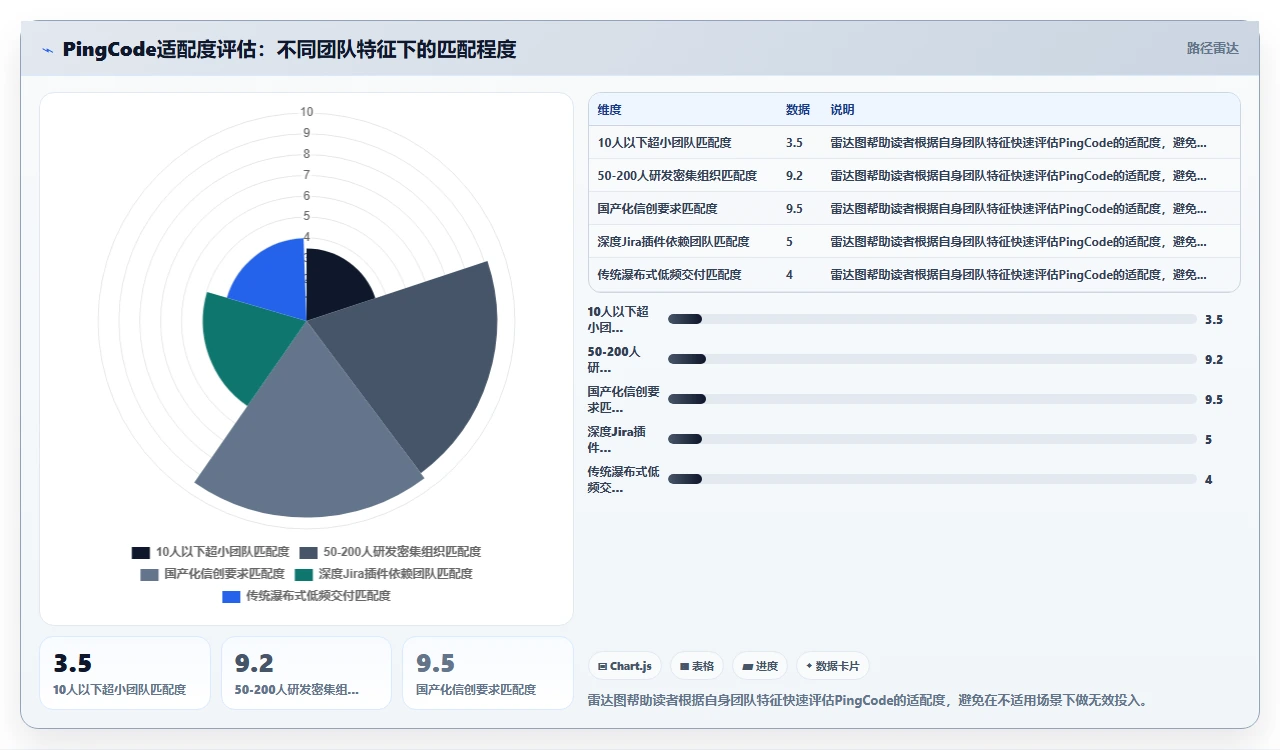Select the 传统瀑布式低频交付匹配度 table row
Image resolution: width=1280 pixels, height=750 pixels.
914,274
